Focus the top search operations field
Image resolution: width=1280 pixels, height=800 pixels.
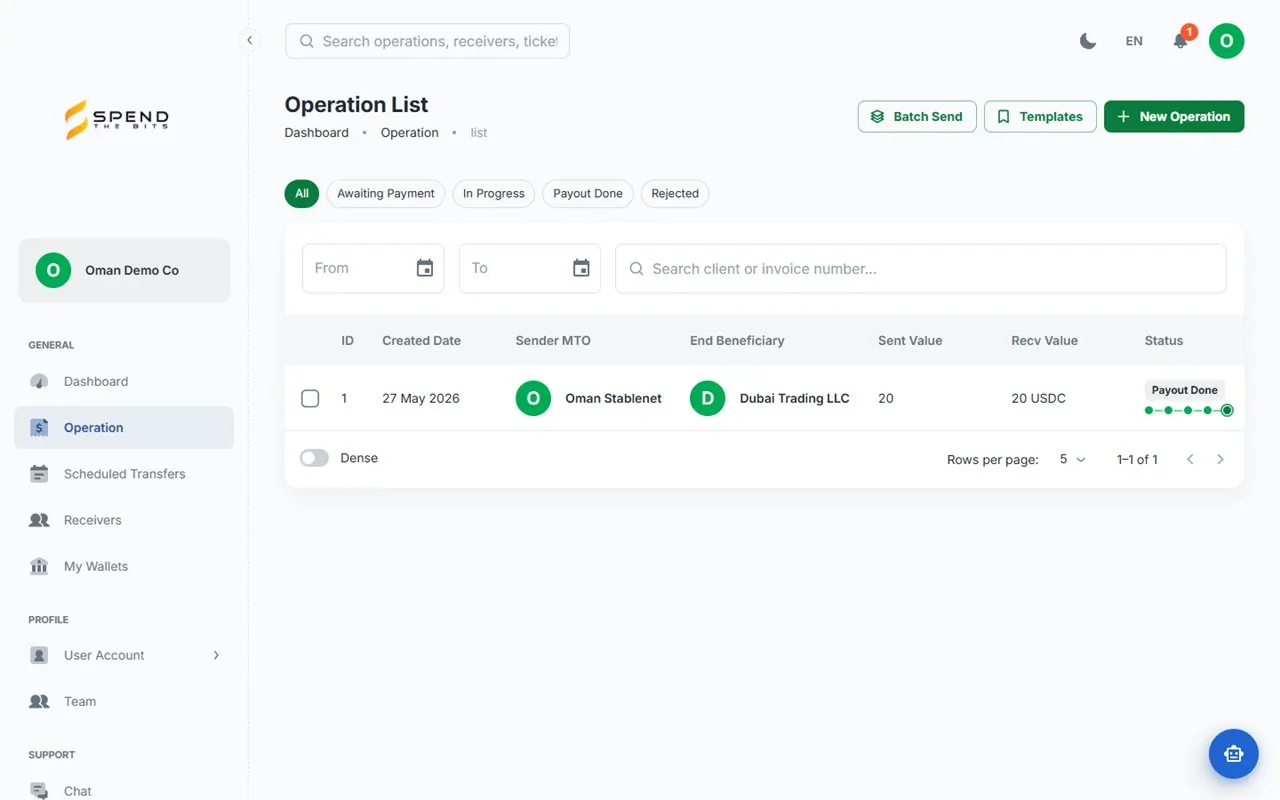pos(427,41)
